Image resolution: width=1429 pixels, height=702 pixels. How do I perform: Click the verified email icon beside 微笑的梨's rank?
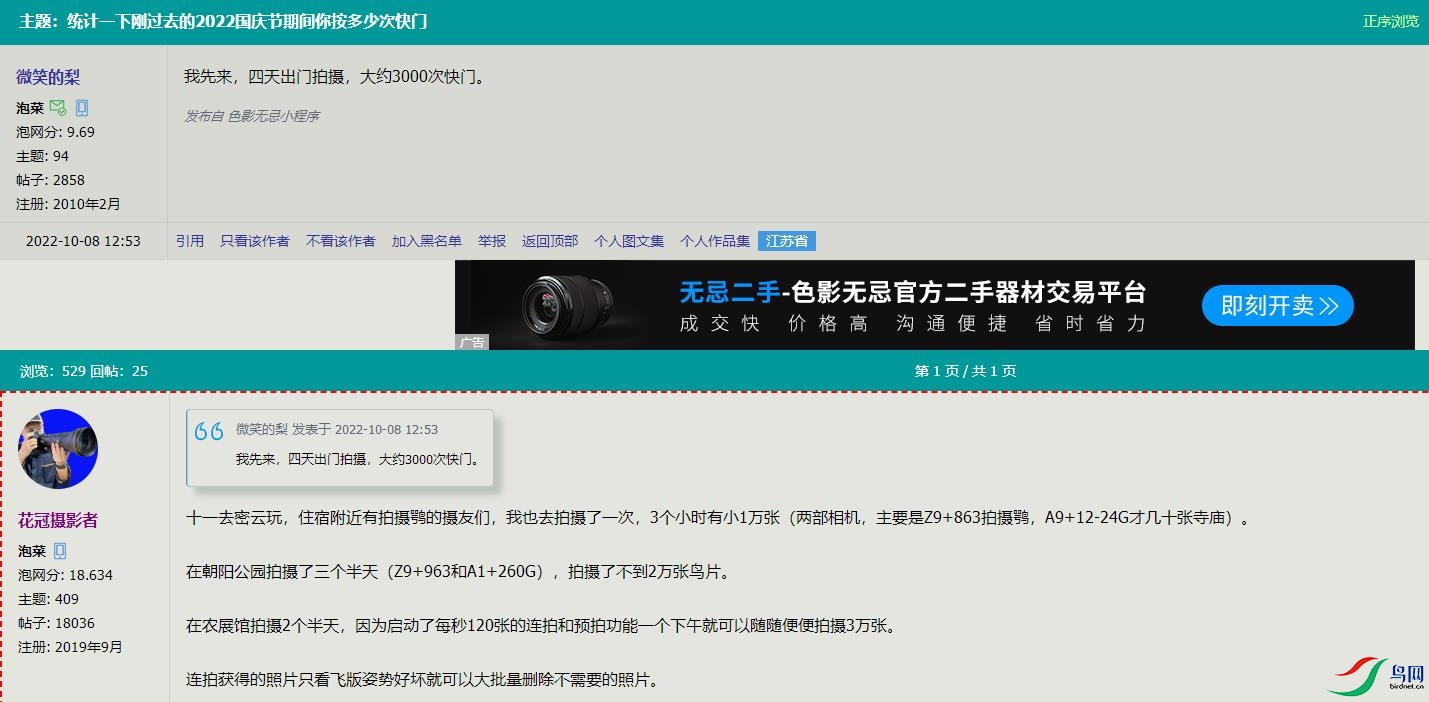click(58, 108)
